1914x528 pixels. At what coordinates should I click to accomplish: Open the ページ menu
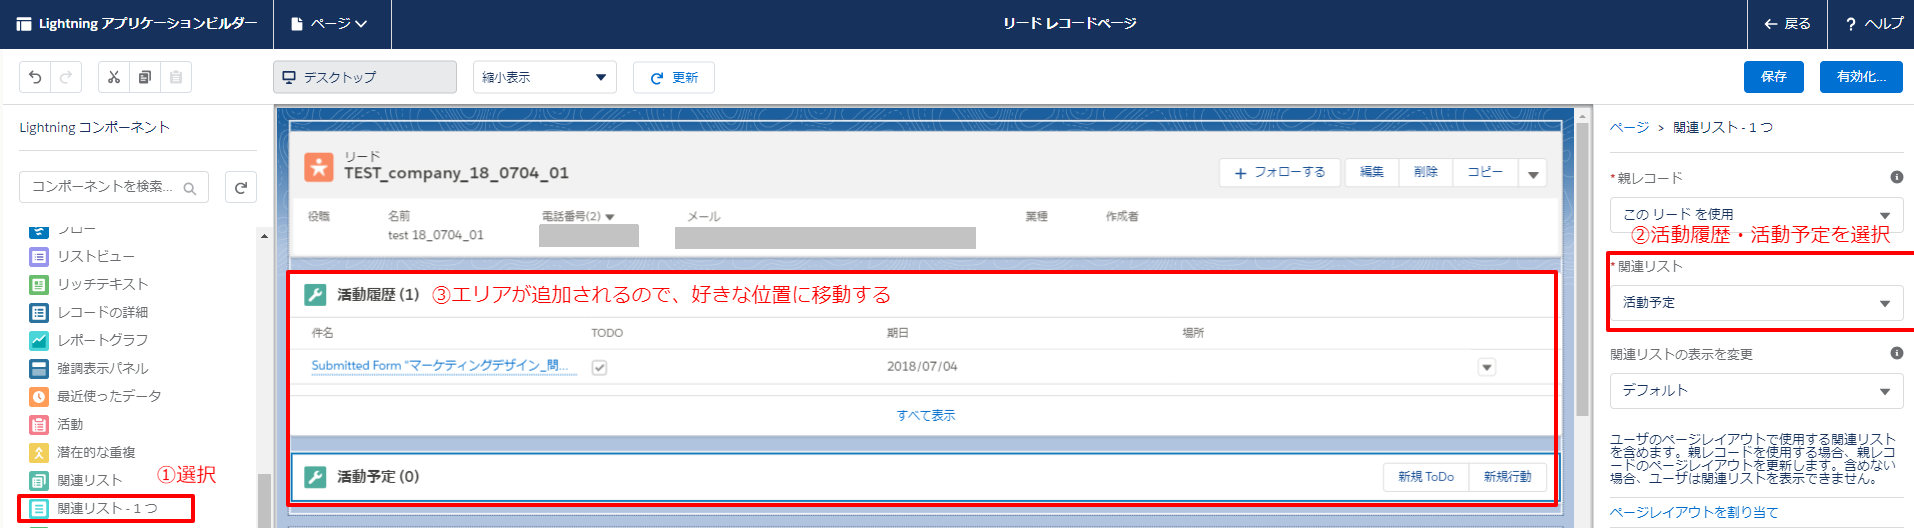click(x=329, y=24)
